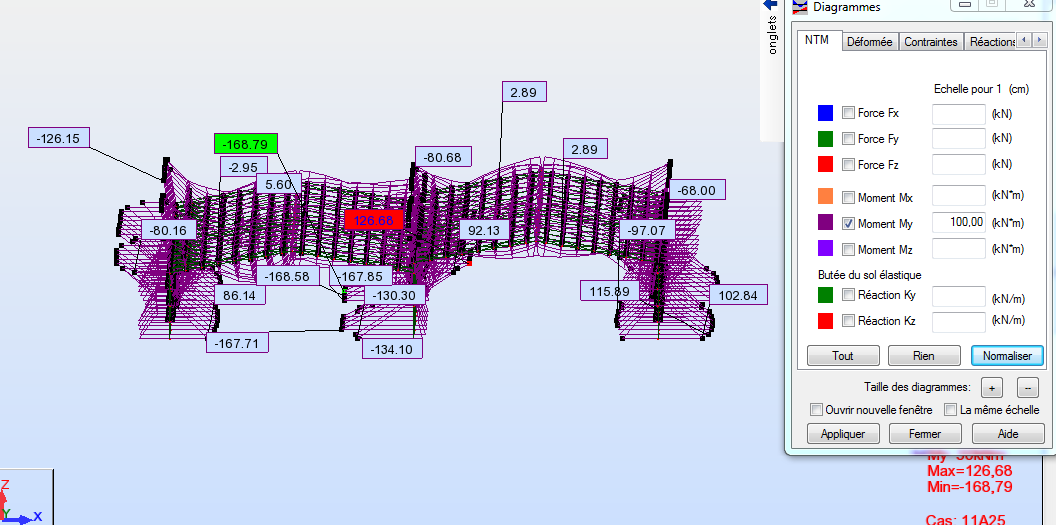Click the -167.71 value label
1056x525 pixels.
[x=237, y=343]
